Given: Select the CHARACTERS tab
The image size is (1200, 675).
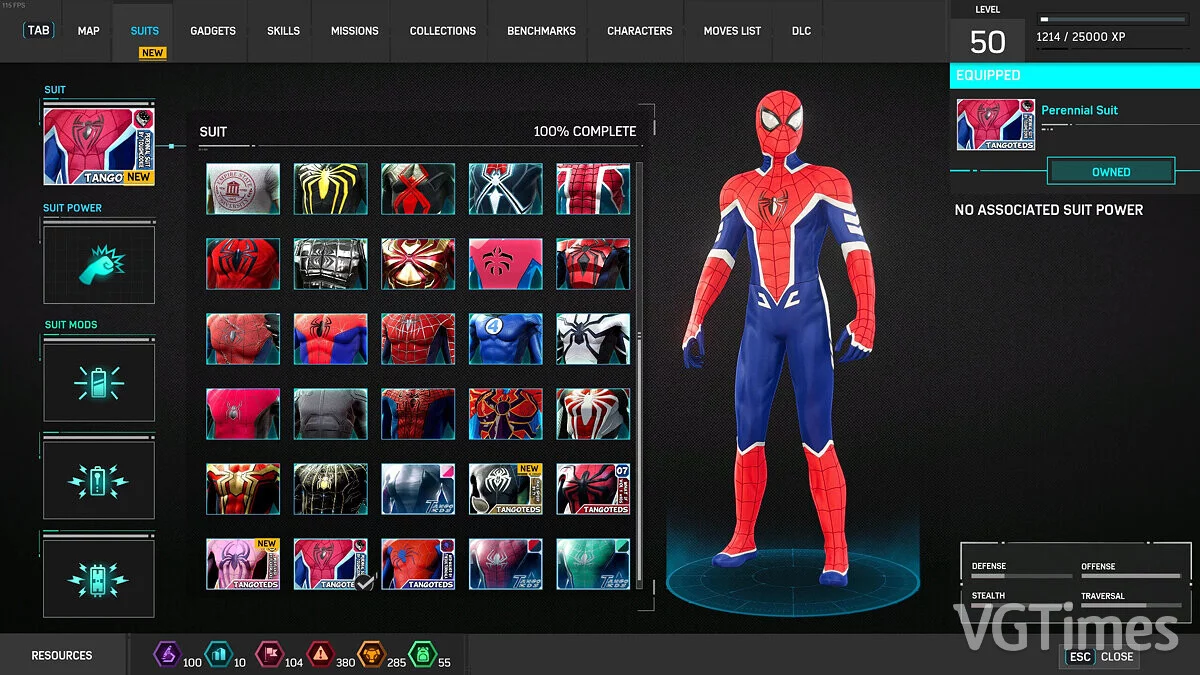Looking at the screenshot, I should click(x=638, y=30).
